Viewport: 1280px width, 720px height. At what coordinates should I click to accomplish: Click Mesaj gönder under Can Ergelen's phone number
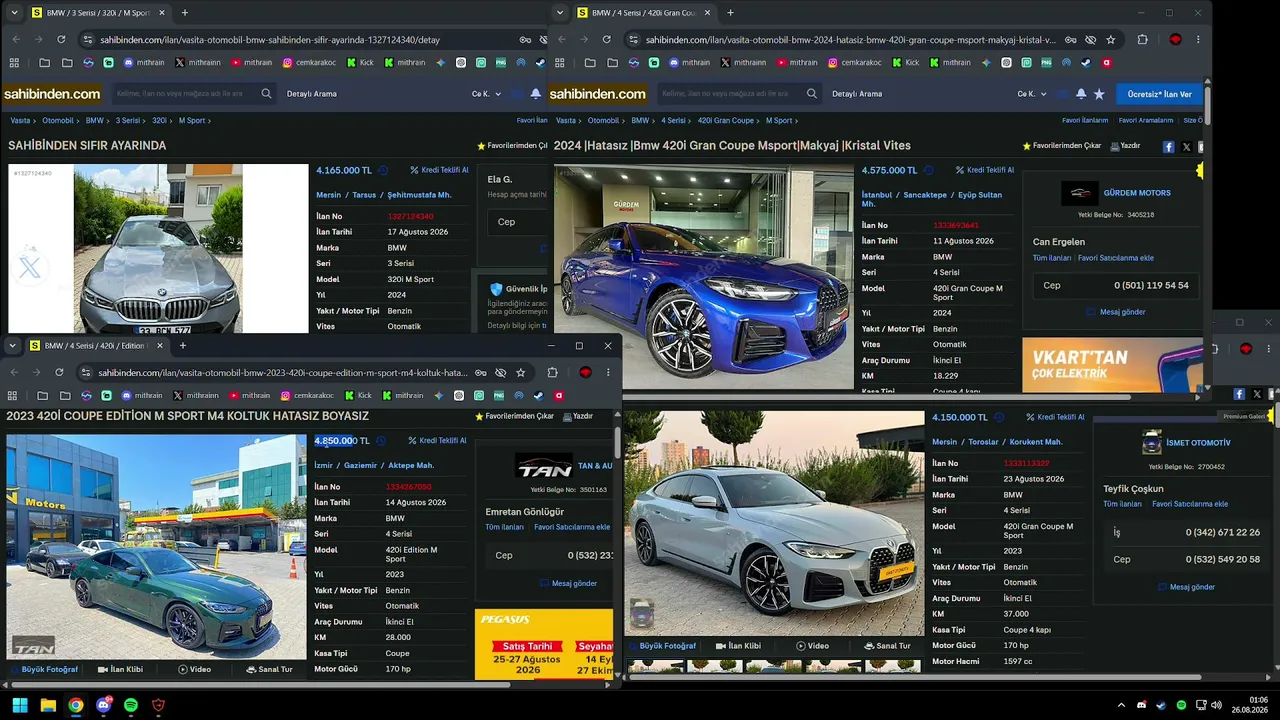coord(1116,312)
